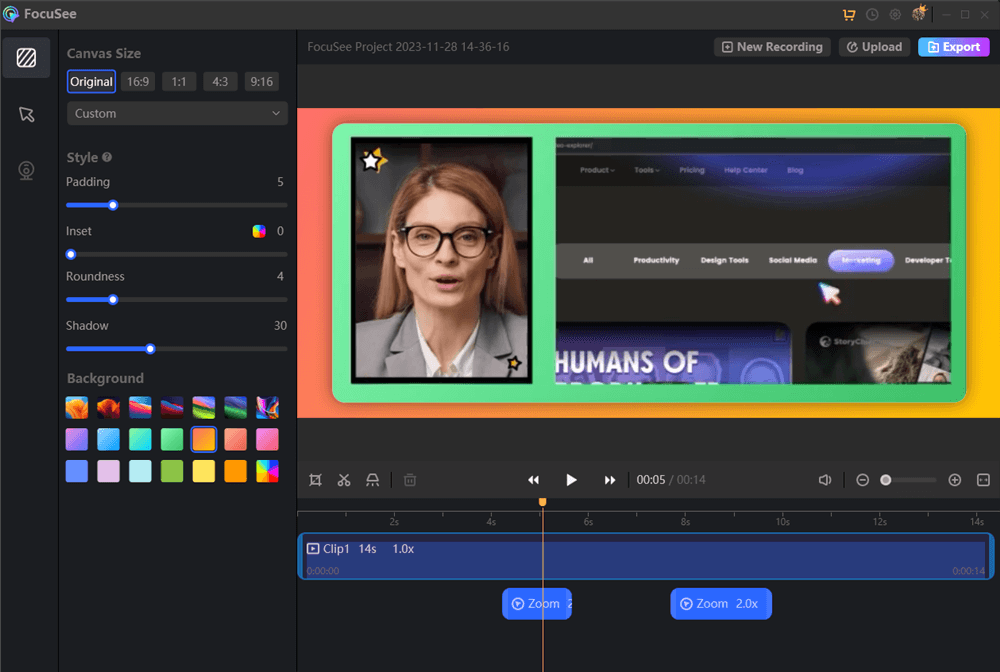The width and height of the screenshot is (1000, 672).
Task: Select the solid orange background swatch
Action: 235,471
